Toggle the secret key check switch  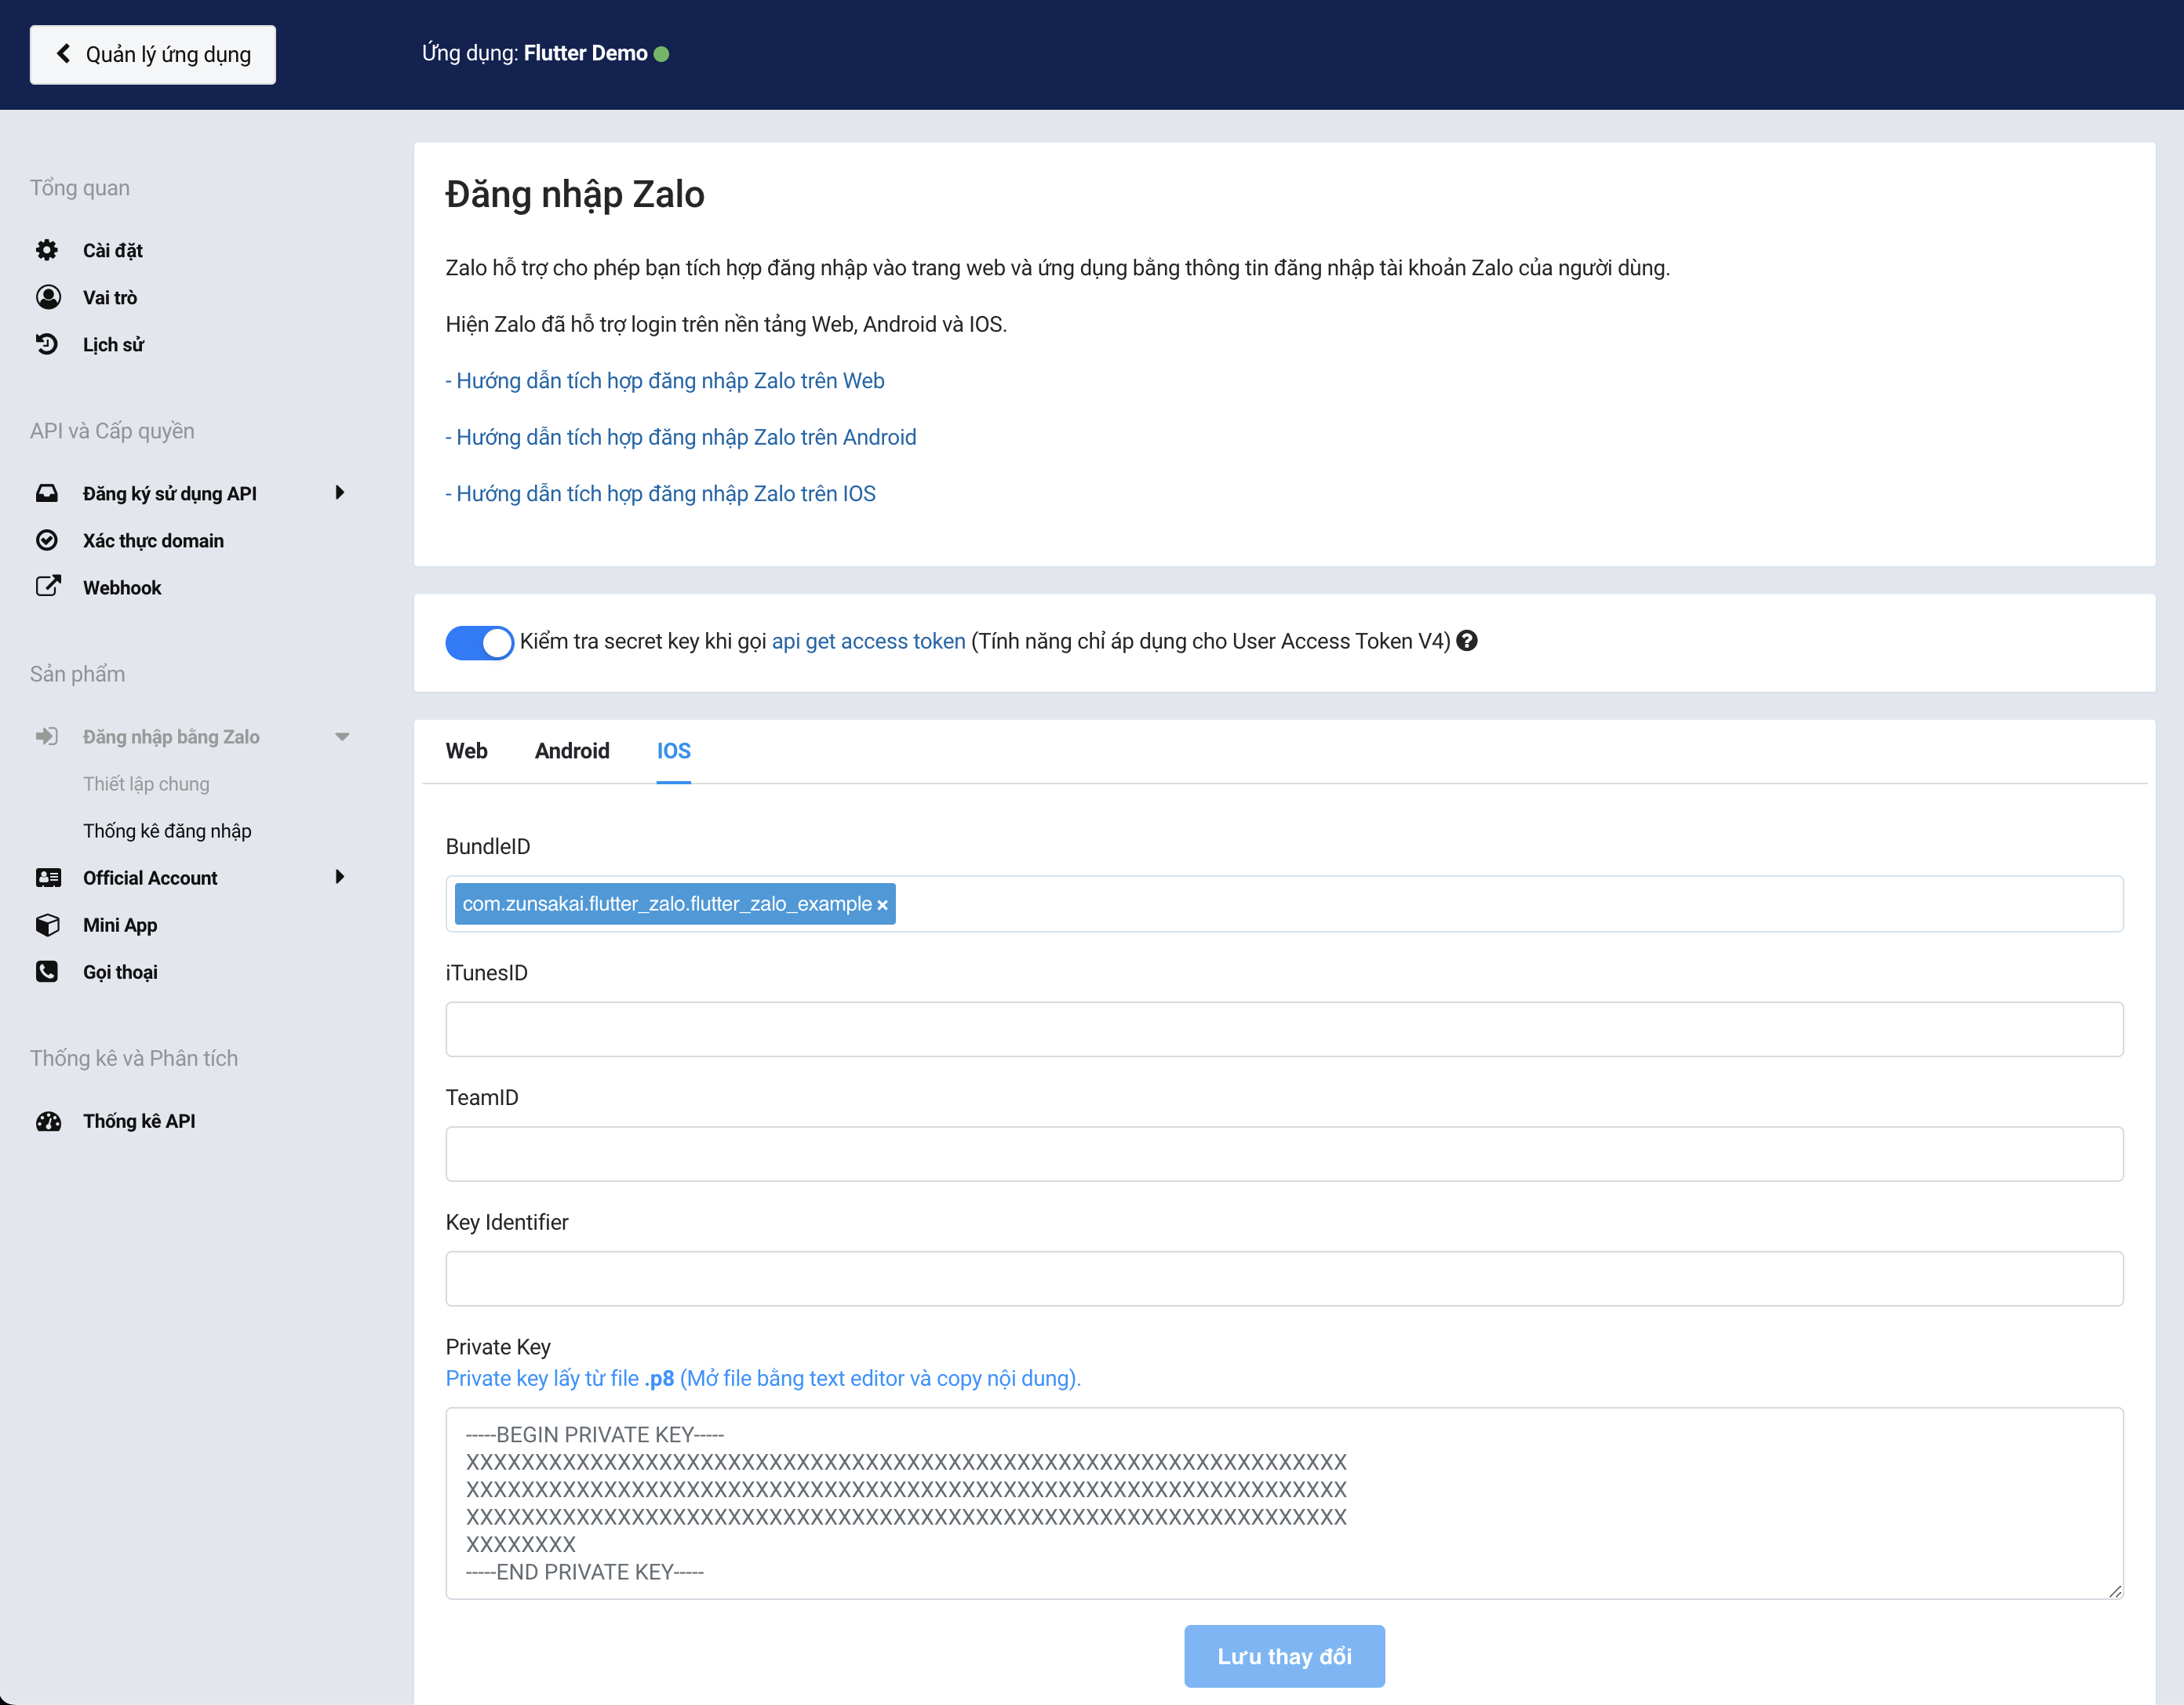pyautogui.click(x=479, y=642)
